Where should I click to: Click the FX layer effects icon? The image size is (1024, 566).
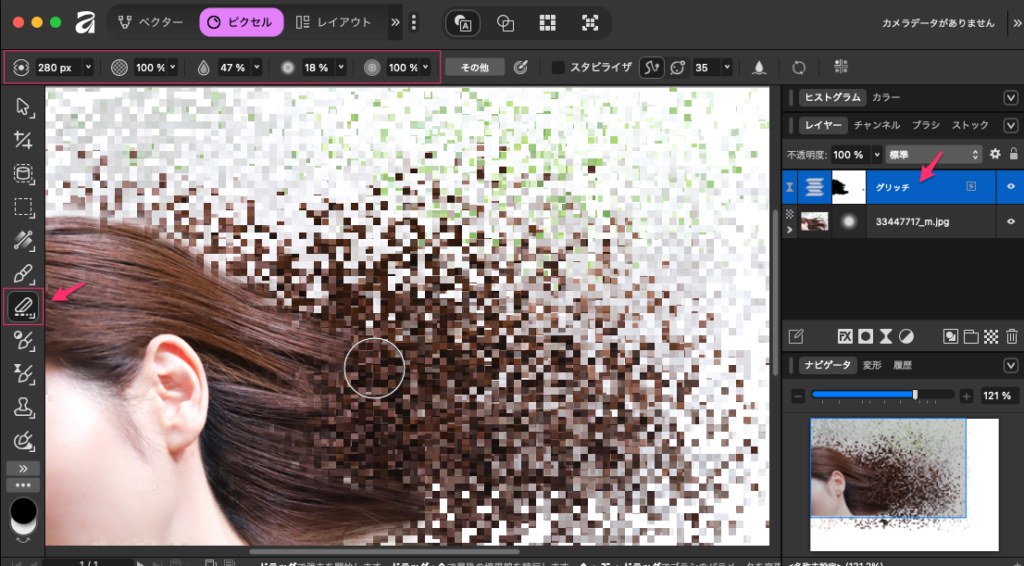(x=844, y=336)
